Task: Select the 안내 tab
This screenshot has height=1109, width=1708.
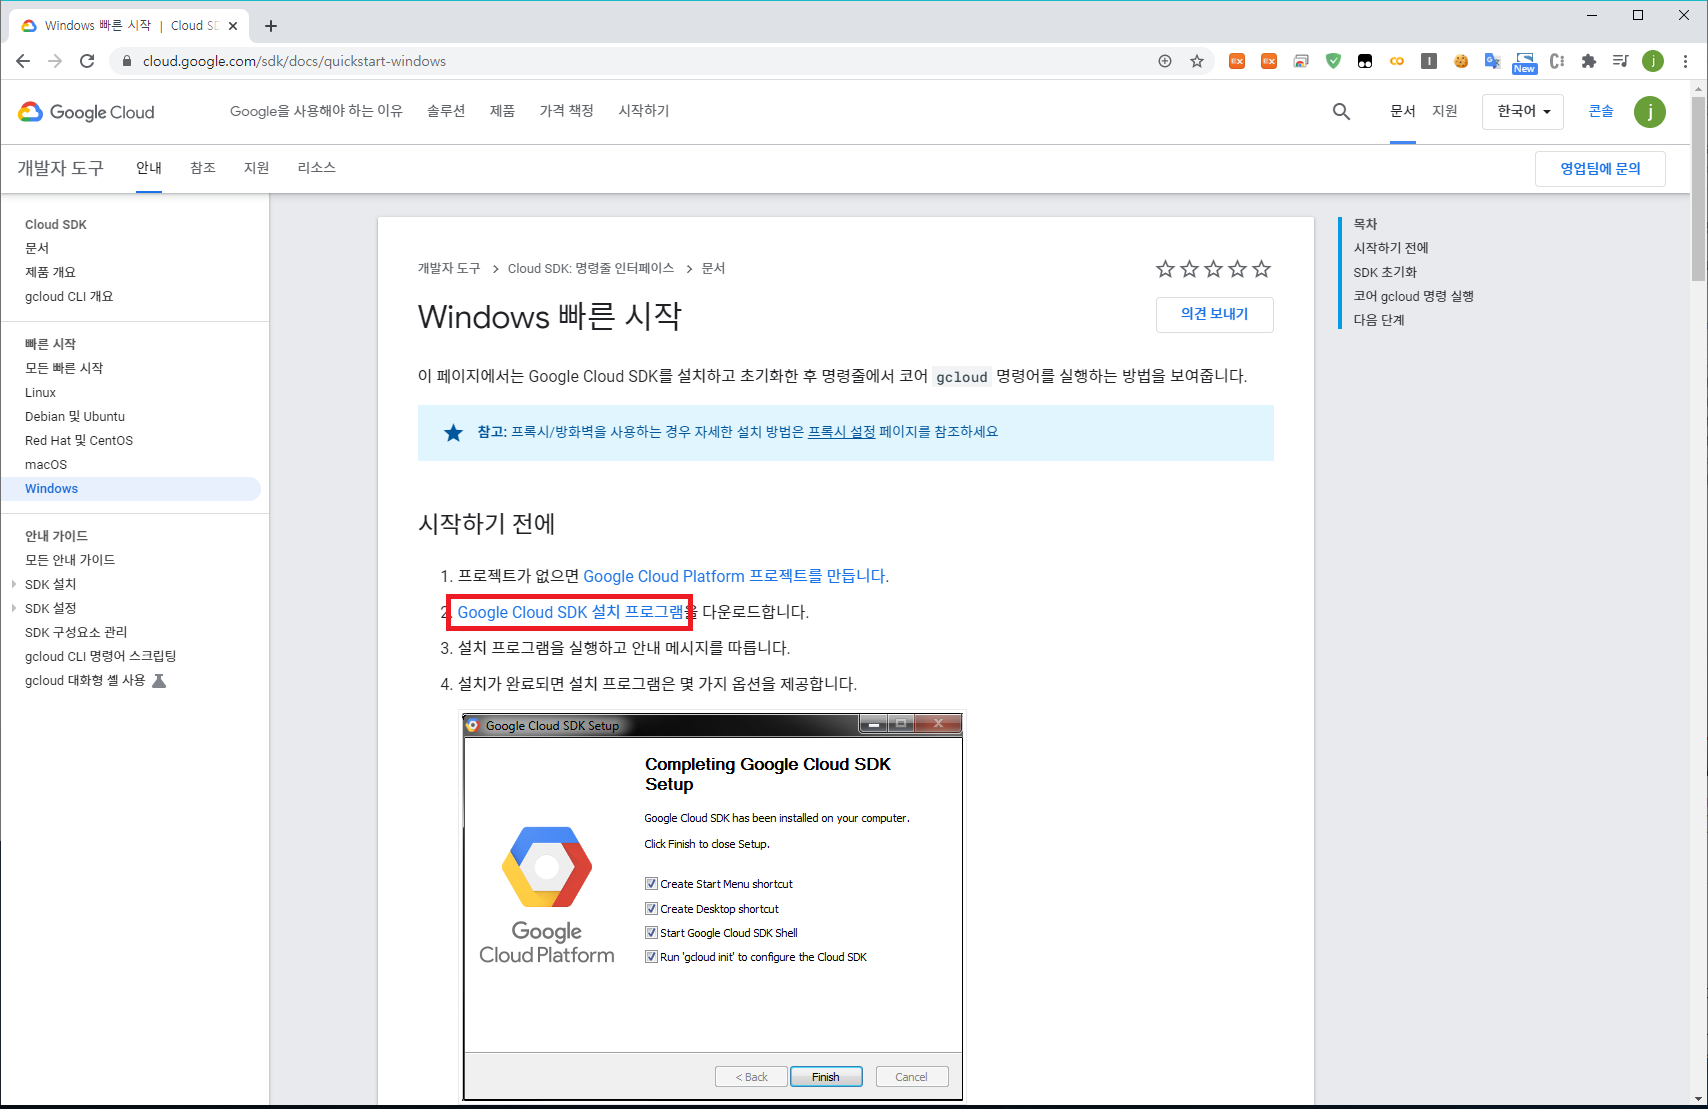Action: coord(149,168)
